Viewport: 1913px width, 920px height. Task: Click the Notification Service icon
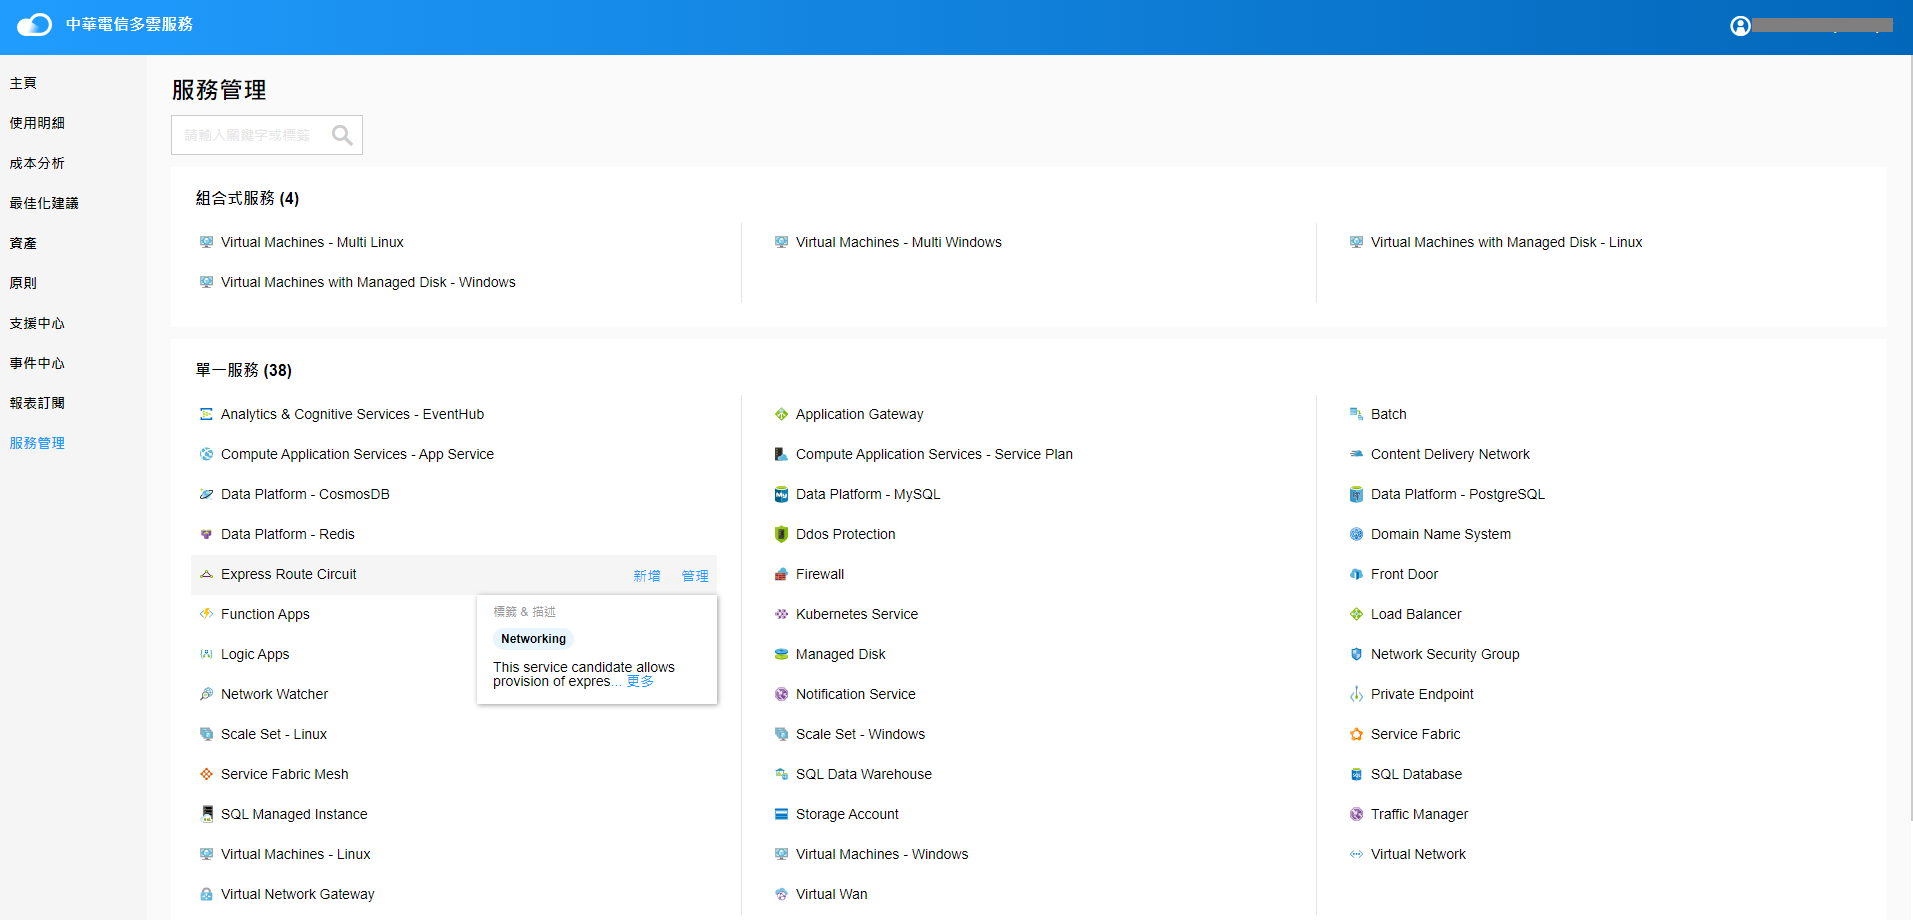[x=781, y=694]
